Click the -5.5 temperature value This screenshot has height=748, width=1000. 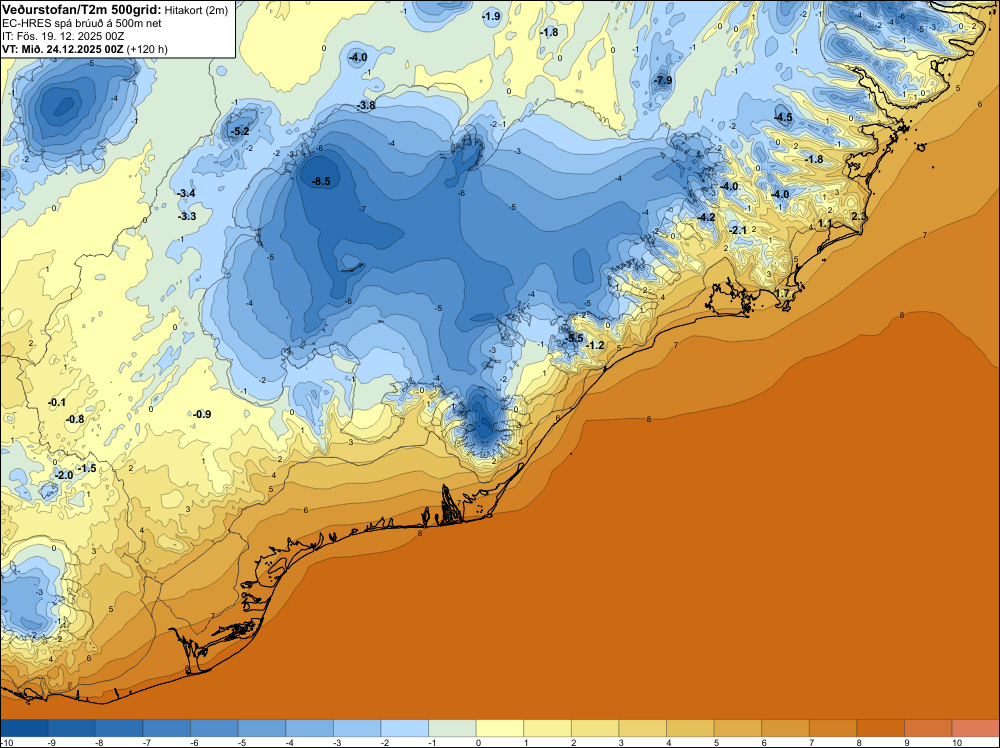[x=574, y=339]
